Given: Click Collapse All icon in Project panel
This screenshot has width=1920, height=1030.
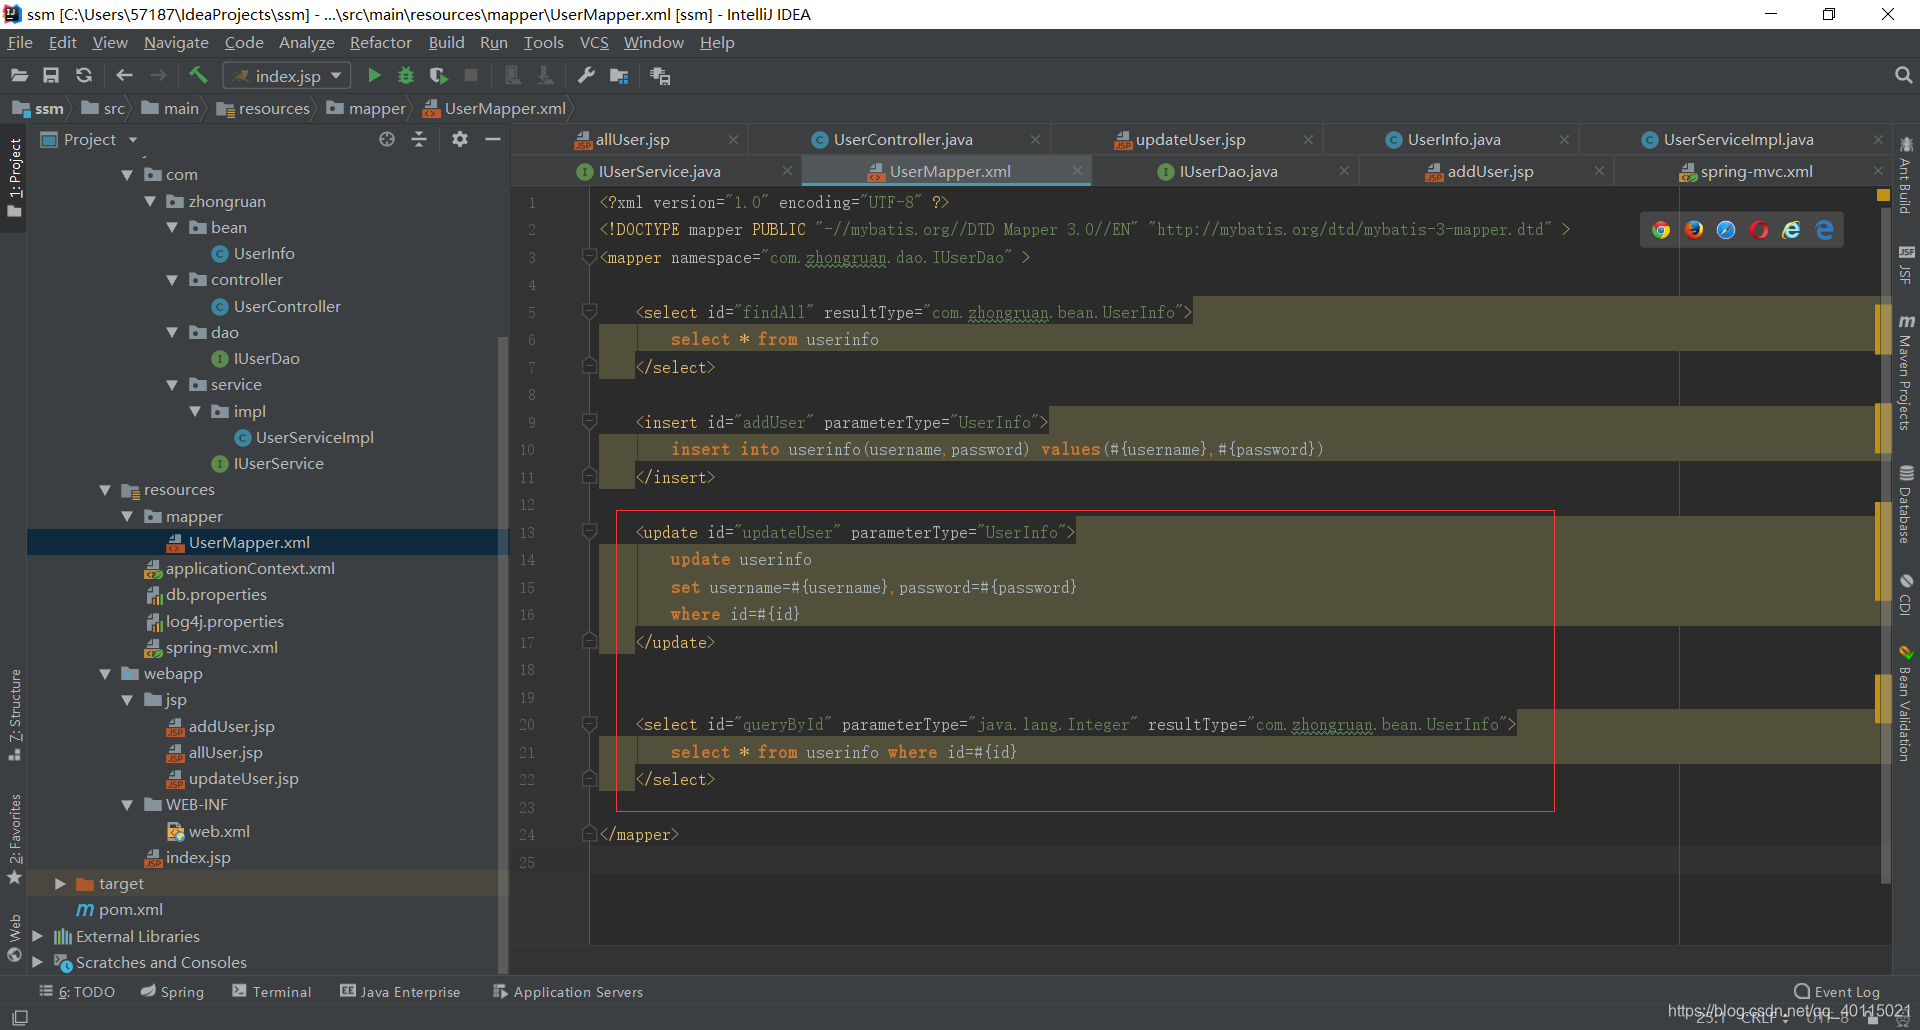Looking at the screenshot, I should pos(419,139).
